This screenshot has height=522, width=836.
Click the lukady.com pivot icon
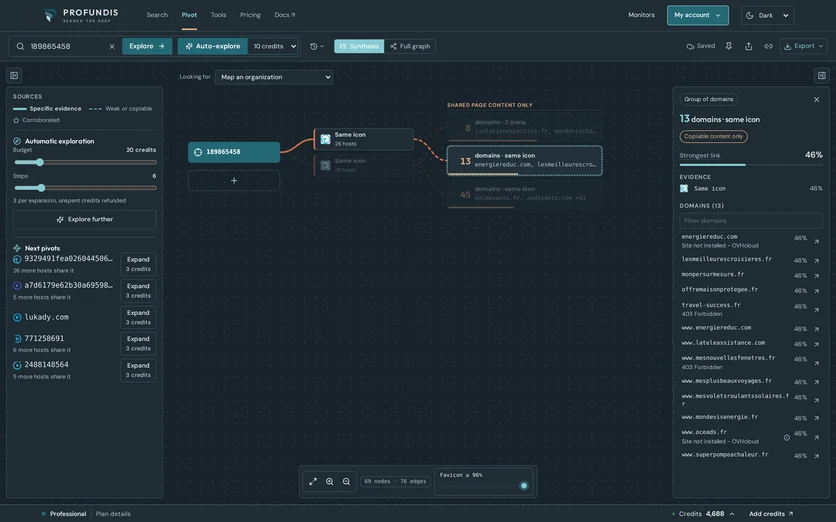pyautogui.click(x=17, y=317)
